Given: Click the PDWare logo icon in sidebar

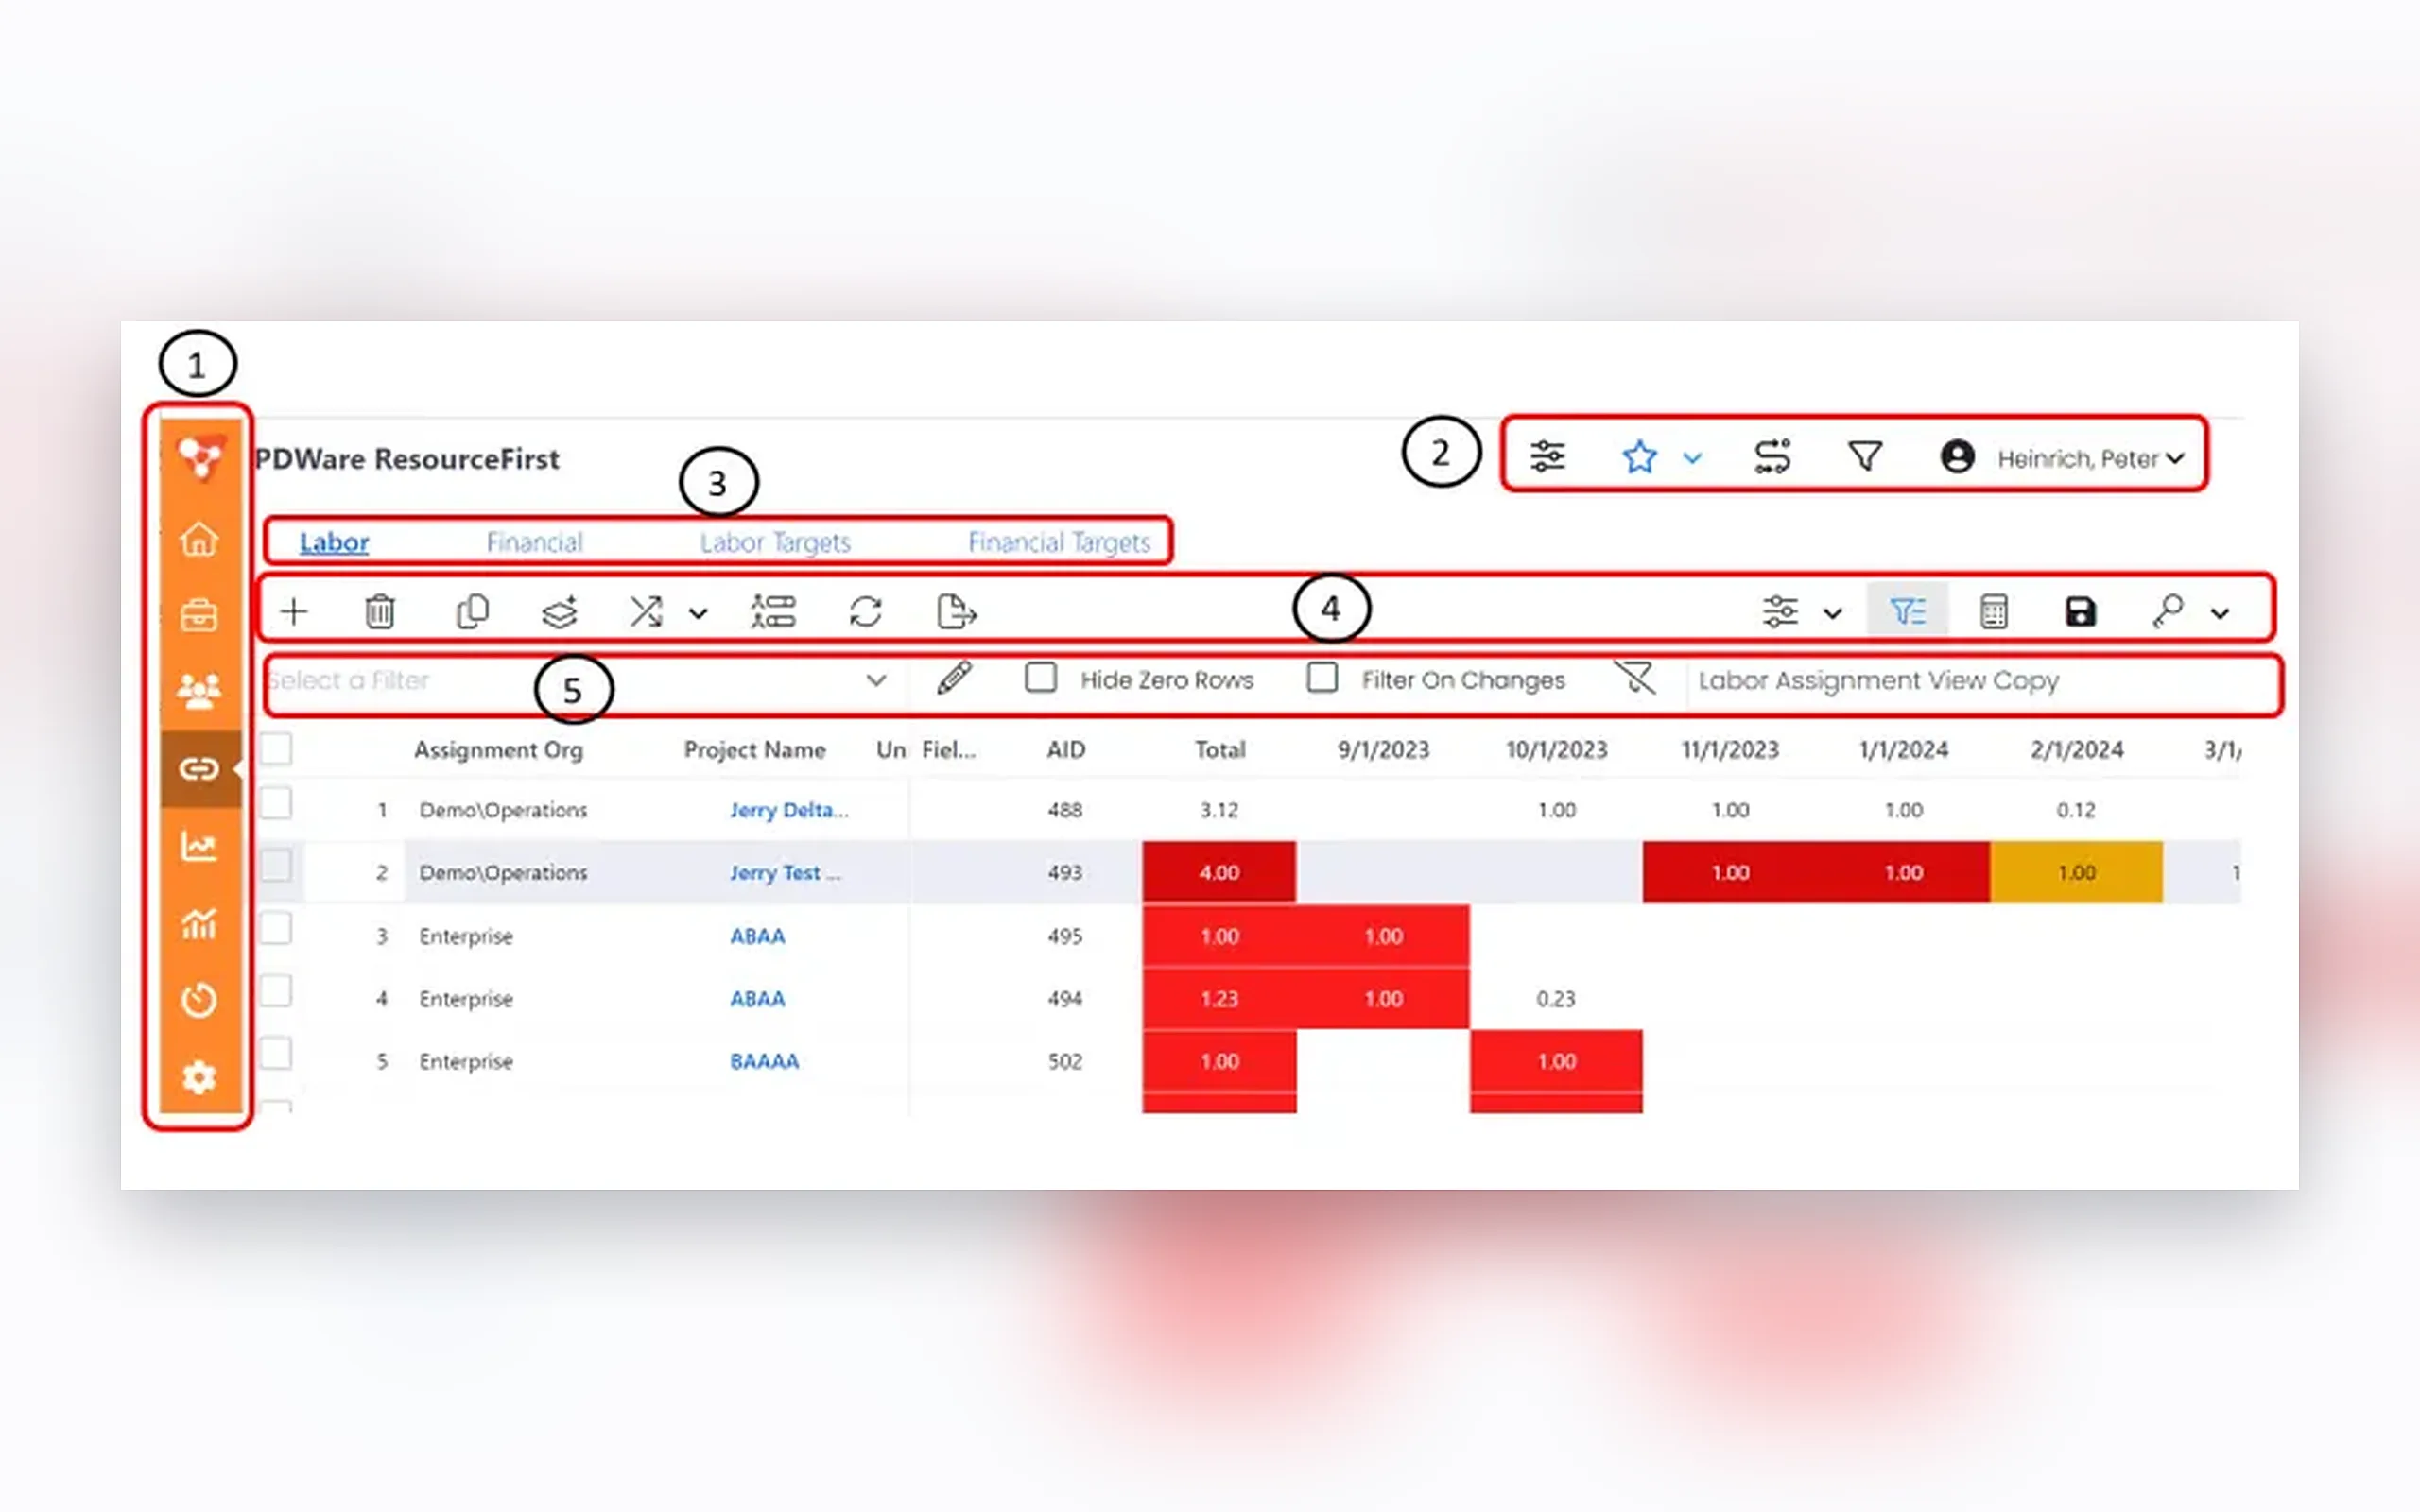Looking at the screenshot, I should [200, 458].
